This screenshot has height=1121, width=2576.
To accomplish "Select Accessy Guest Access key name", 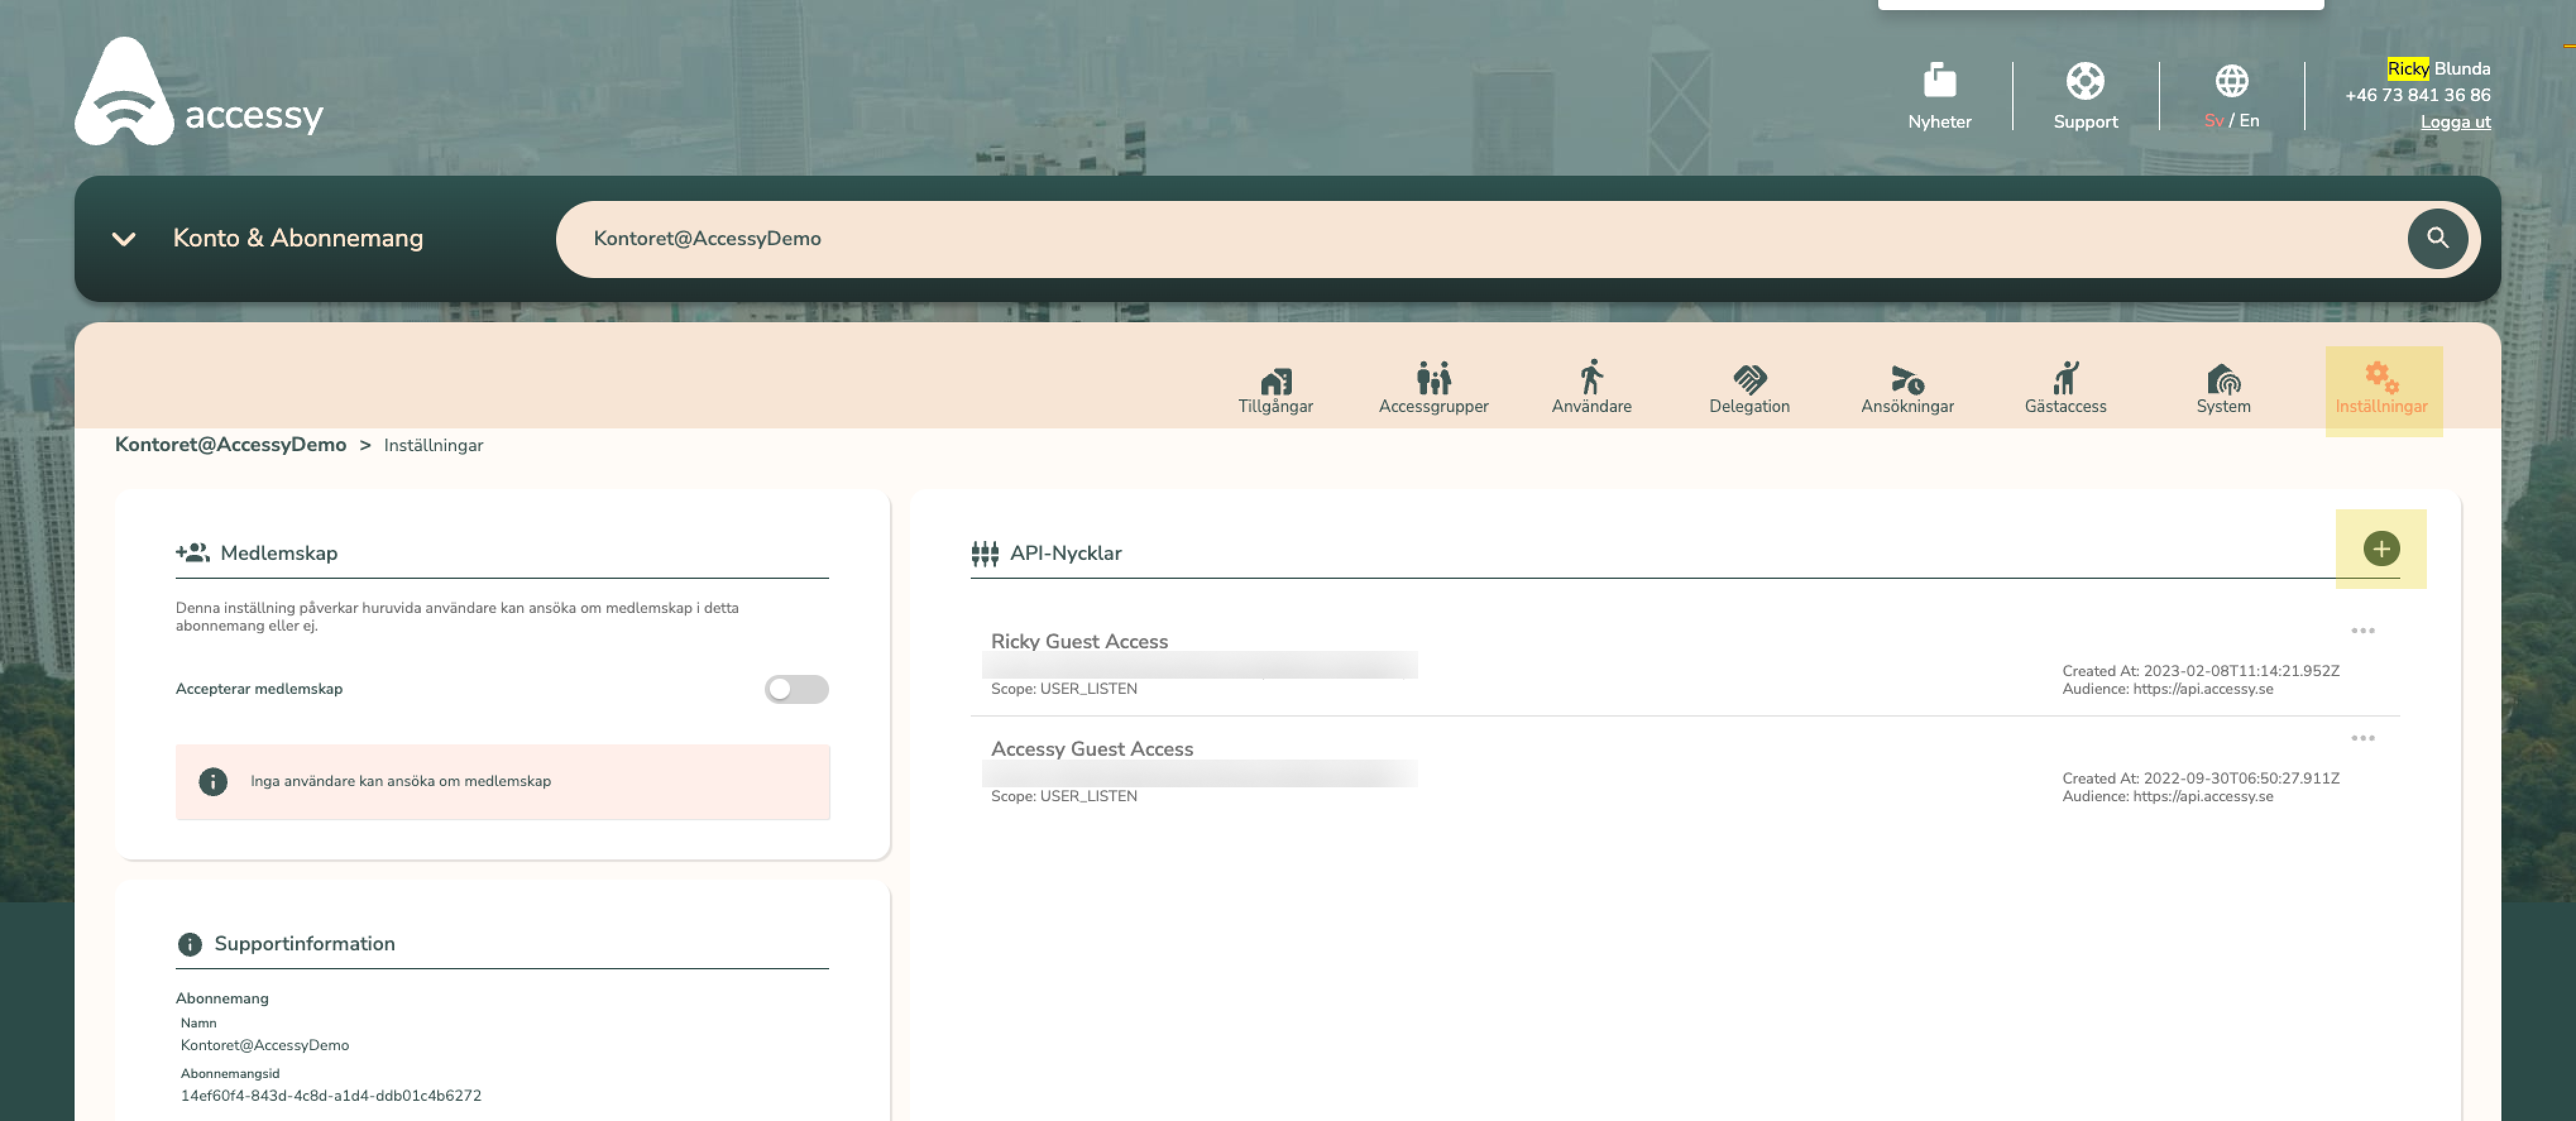I will coord(1091,749).
